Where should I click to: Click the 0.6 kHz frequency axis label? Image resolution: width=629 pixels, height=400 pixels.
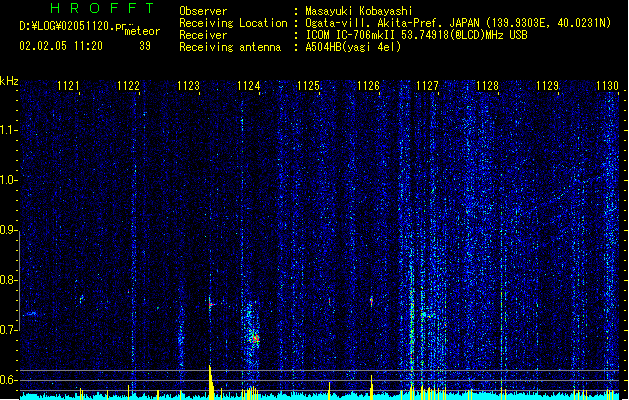[x=8, y=380]
